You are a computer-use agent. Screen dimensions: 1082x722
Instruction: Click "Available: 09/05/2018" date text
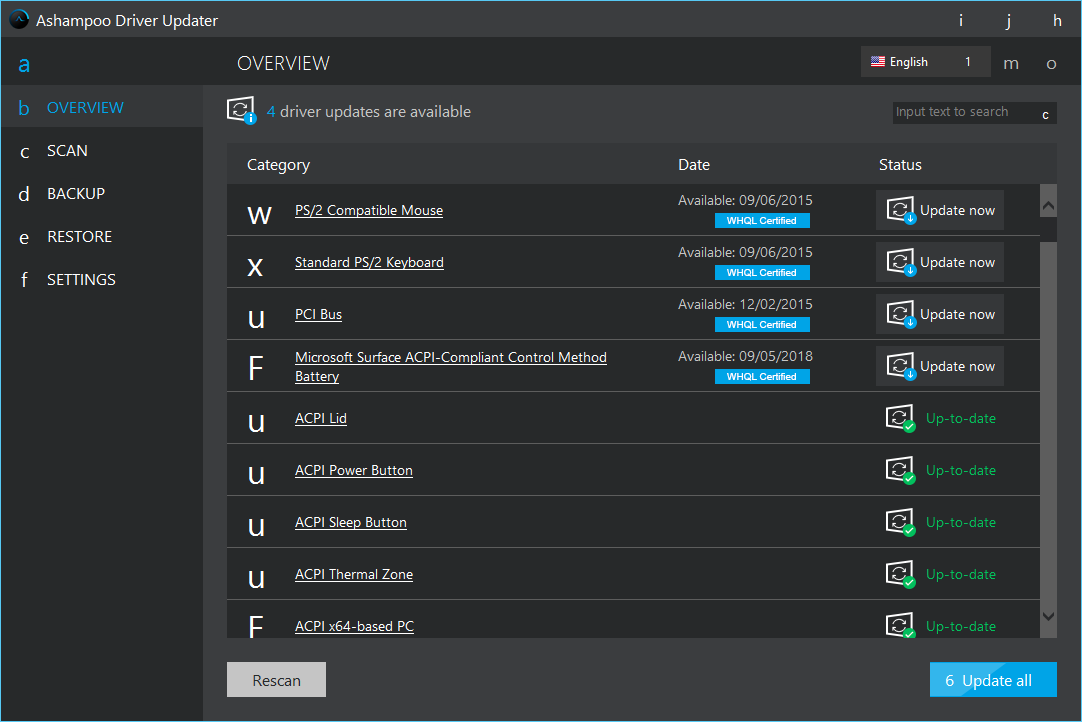click(745, 356)
